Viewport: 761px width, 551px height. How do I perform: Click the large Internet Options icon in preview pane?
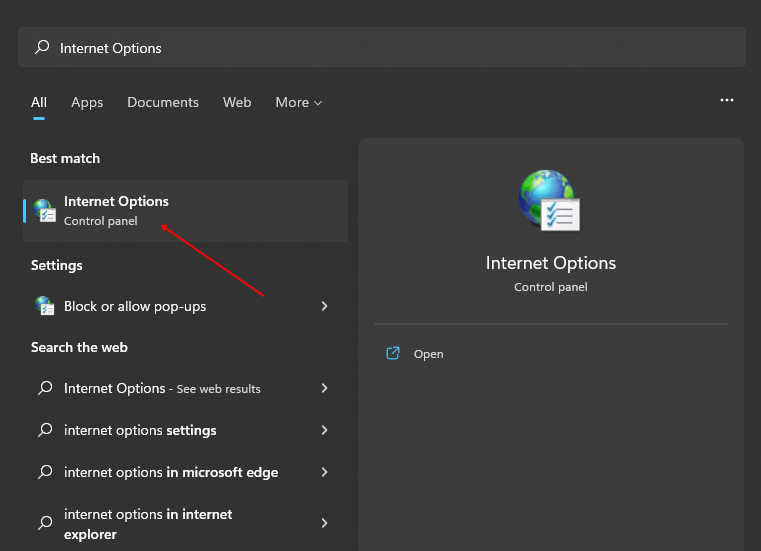click(550, 200)
